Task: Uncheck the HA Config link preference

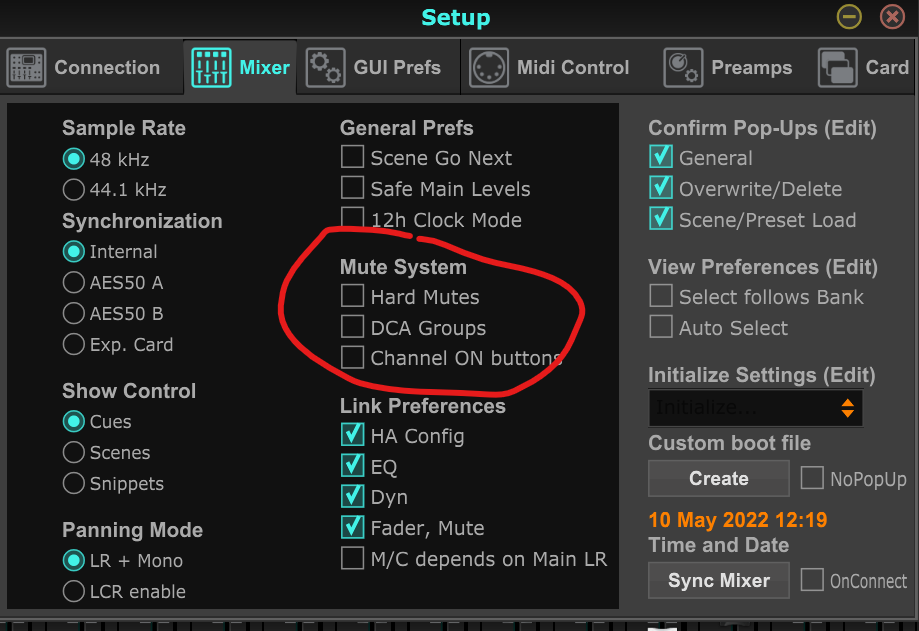Action: [352, 435]
